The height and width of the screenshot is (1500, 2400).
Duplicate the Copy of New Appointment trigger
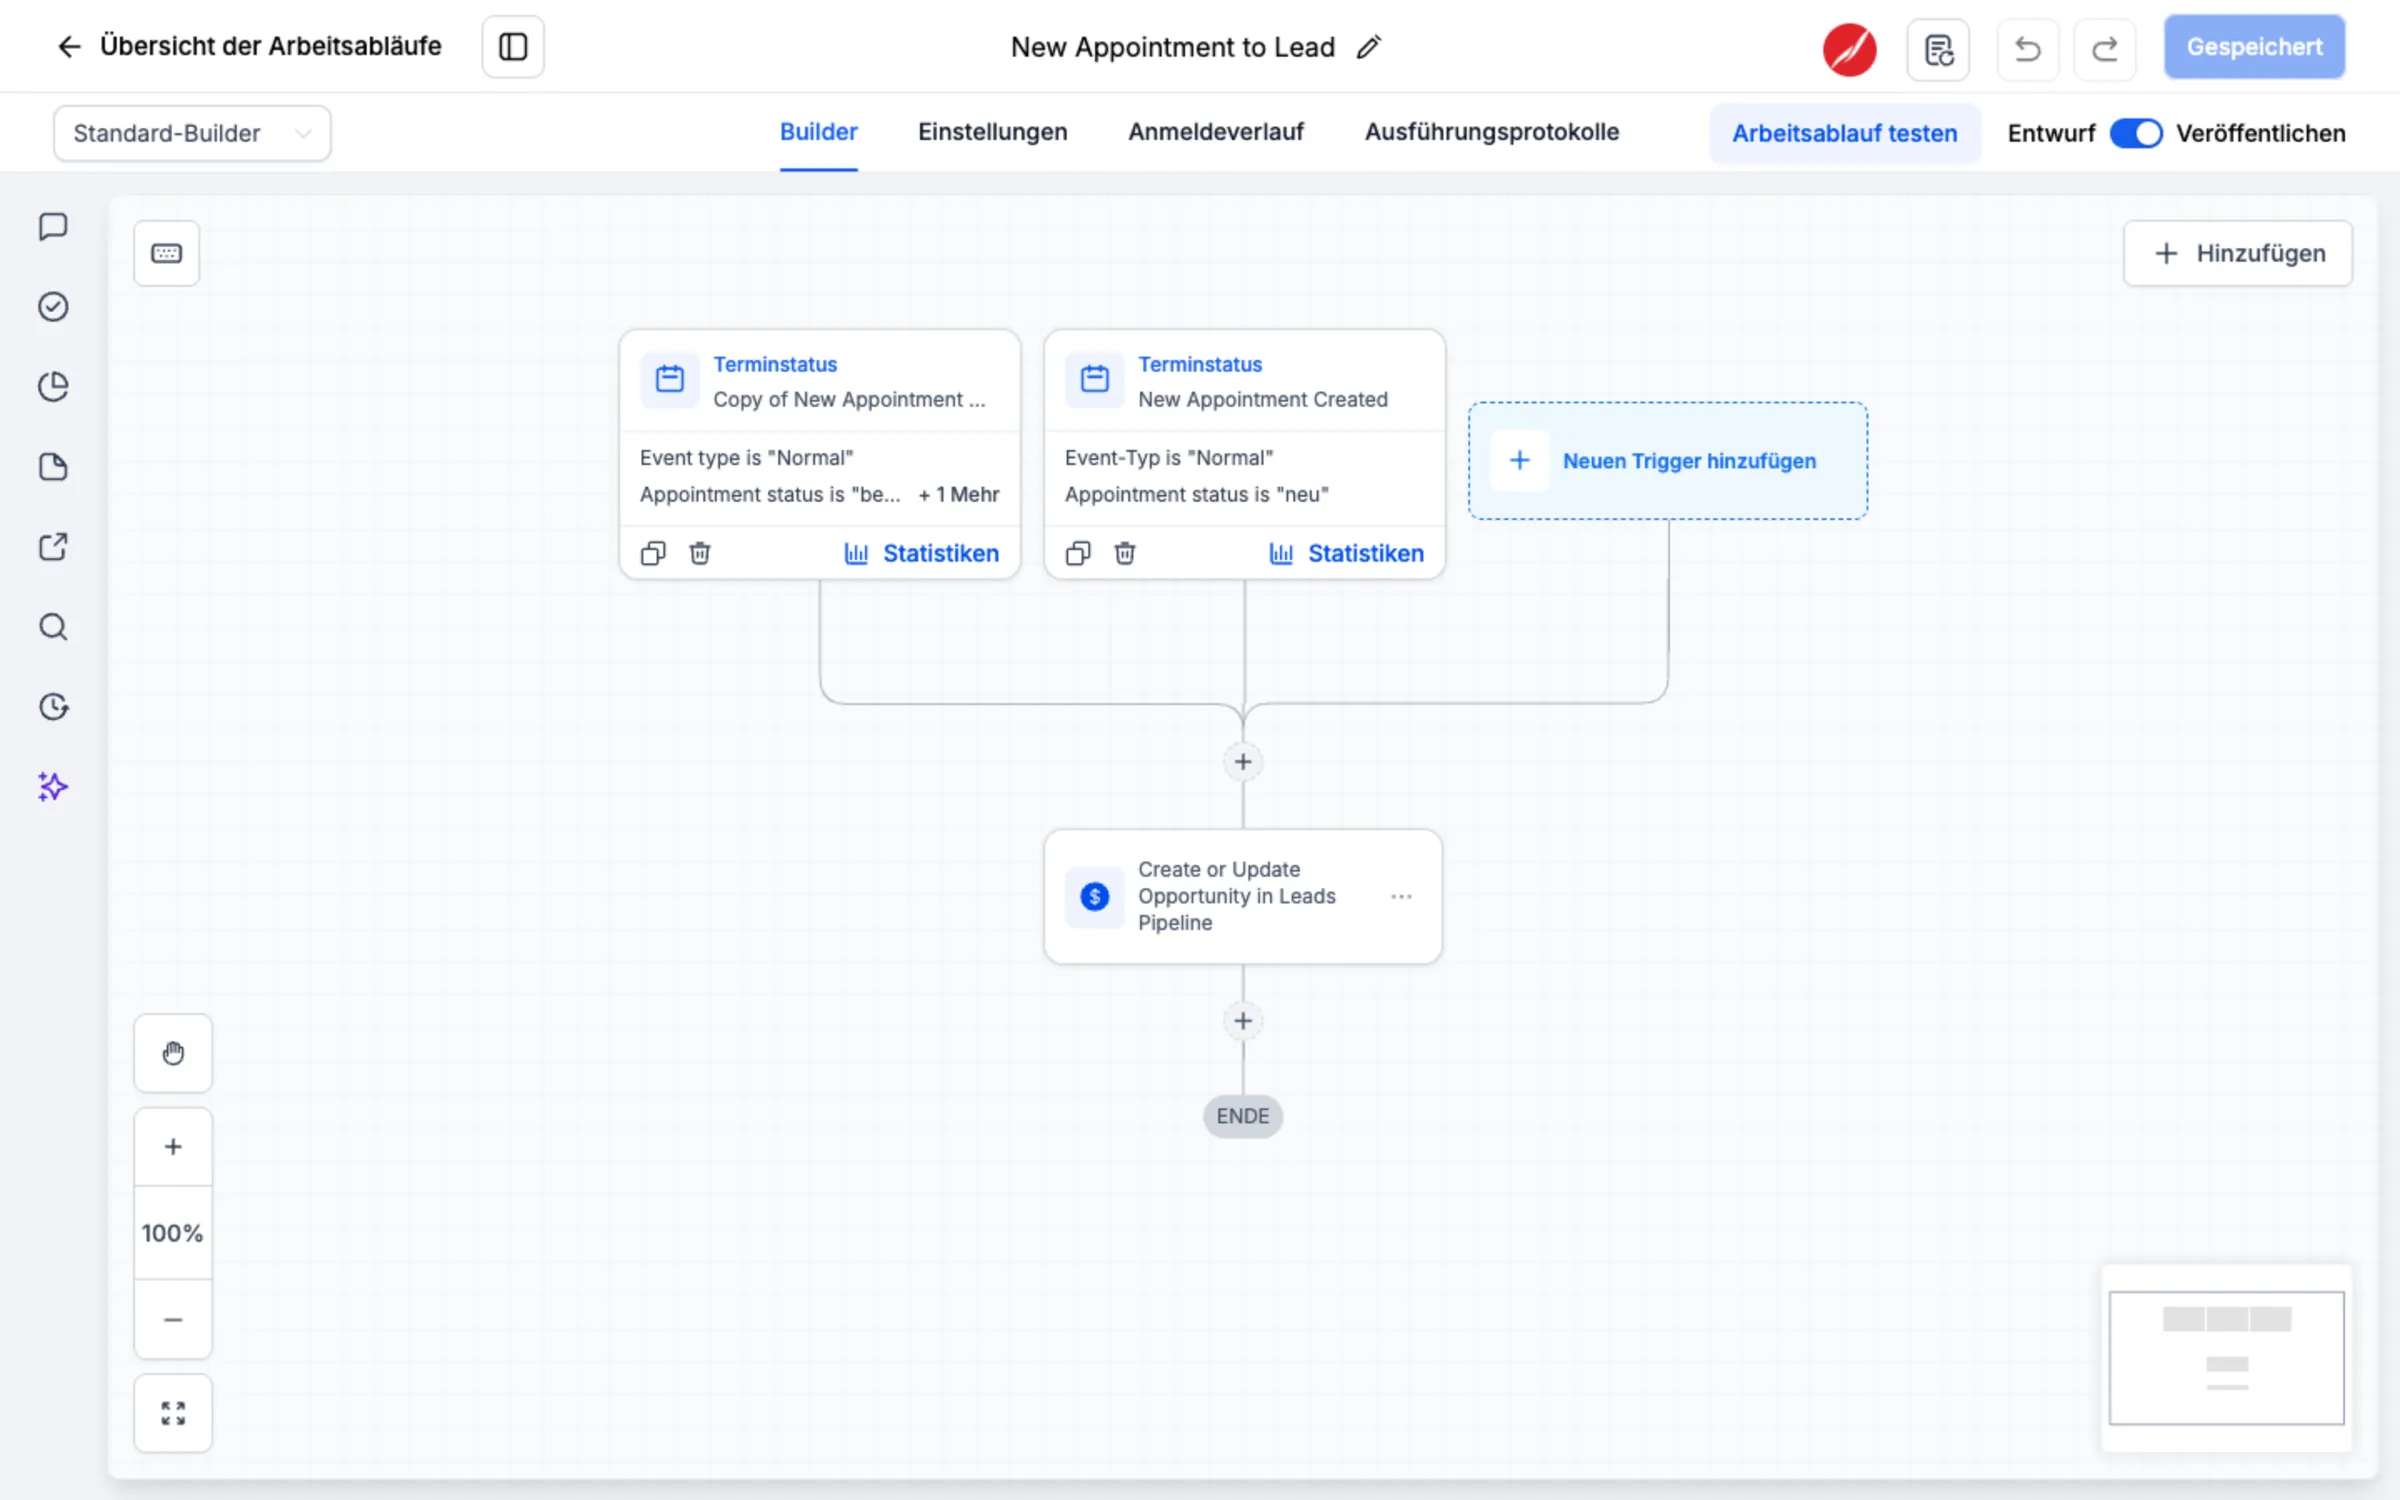coord(653,553)
